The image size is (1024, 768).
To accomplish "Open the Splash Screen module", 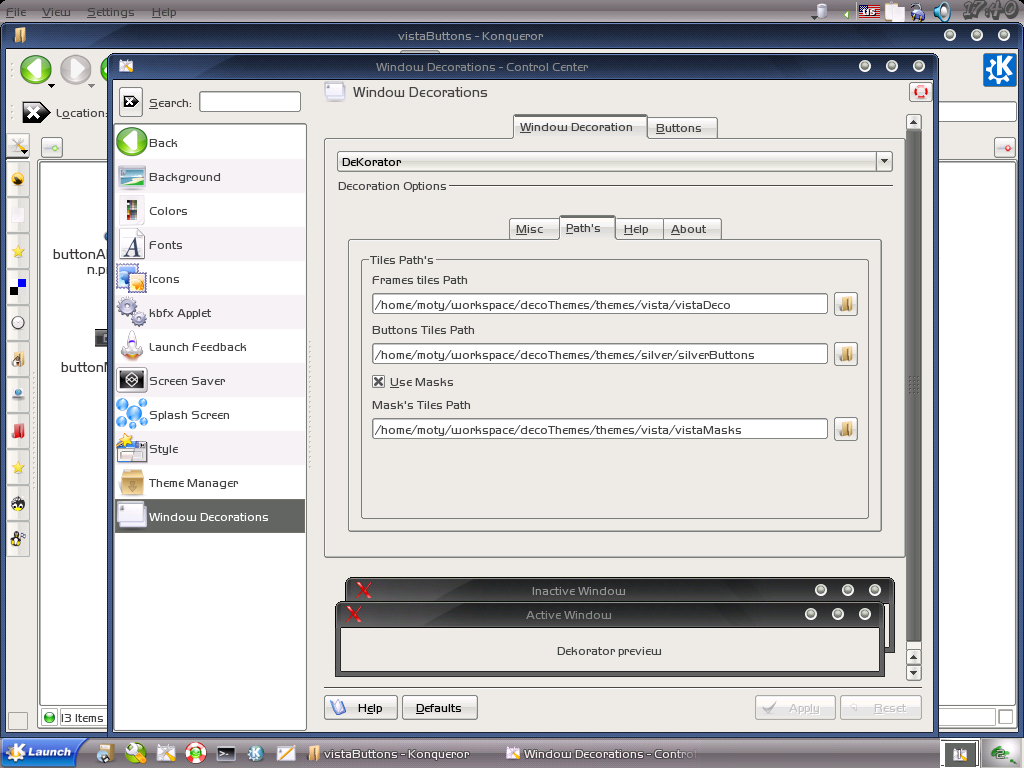I will point(210,415).
